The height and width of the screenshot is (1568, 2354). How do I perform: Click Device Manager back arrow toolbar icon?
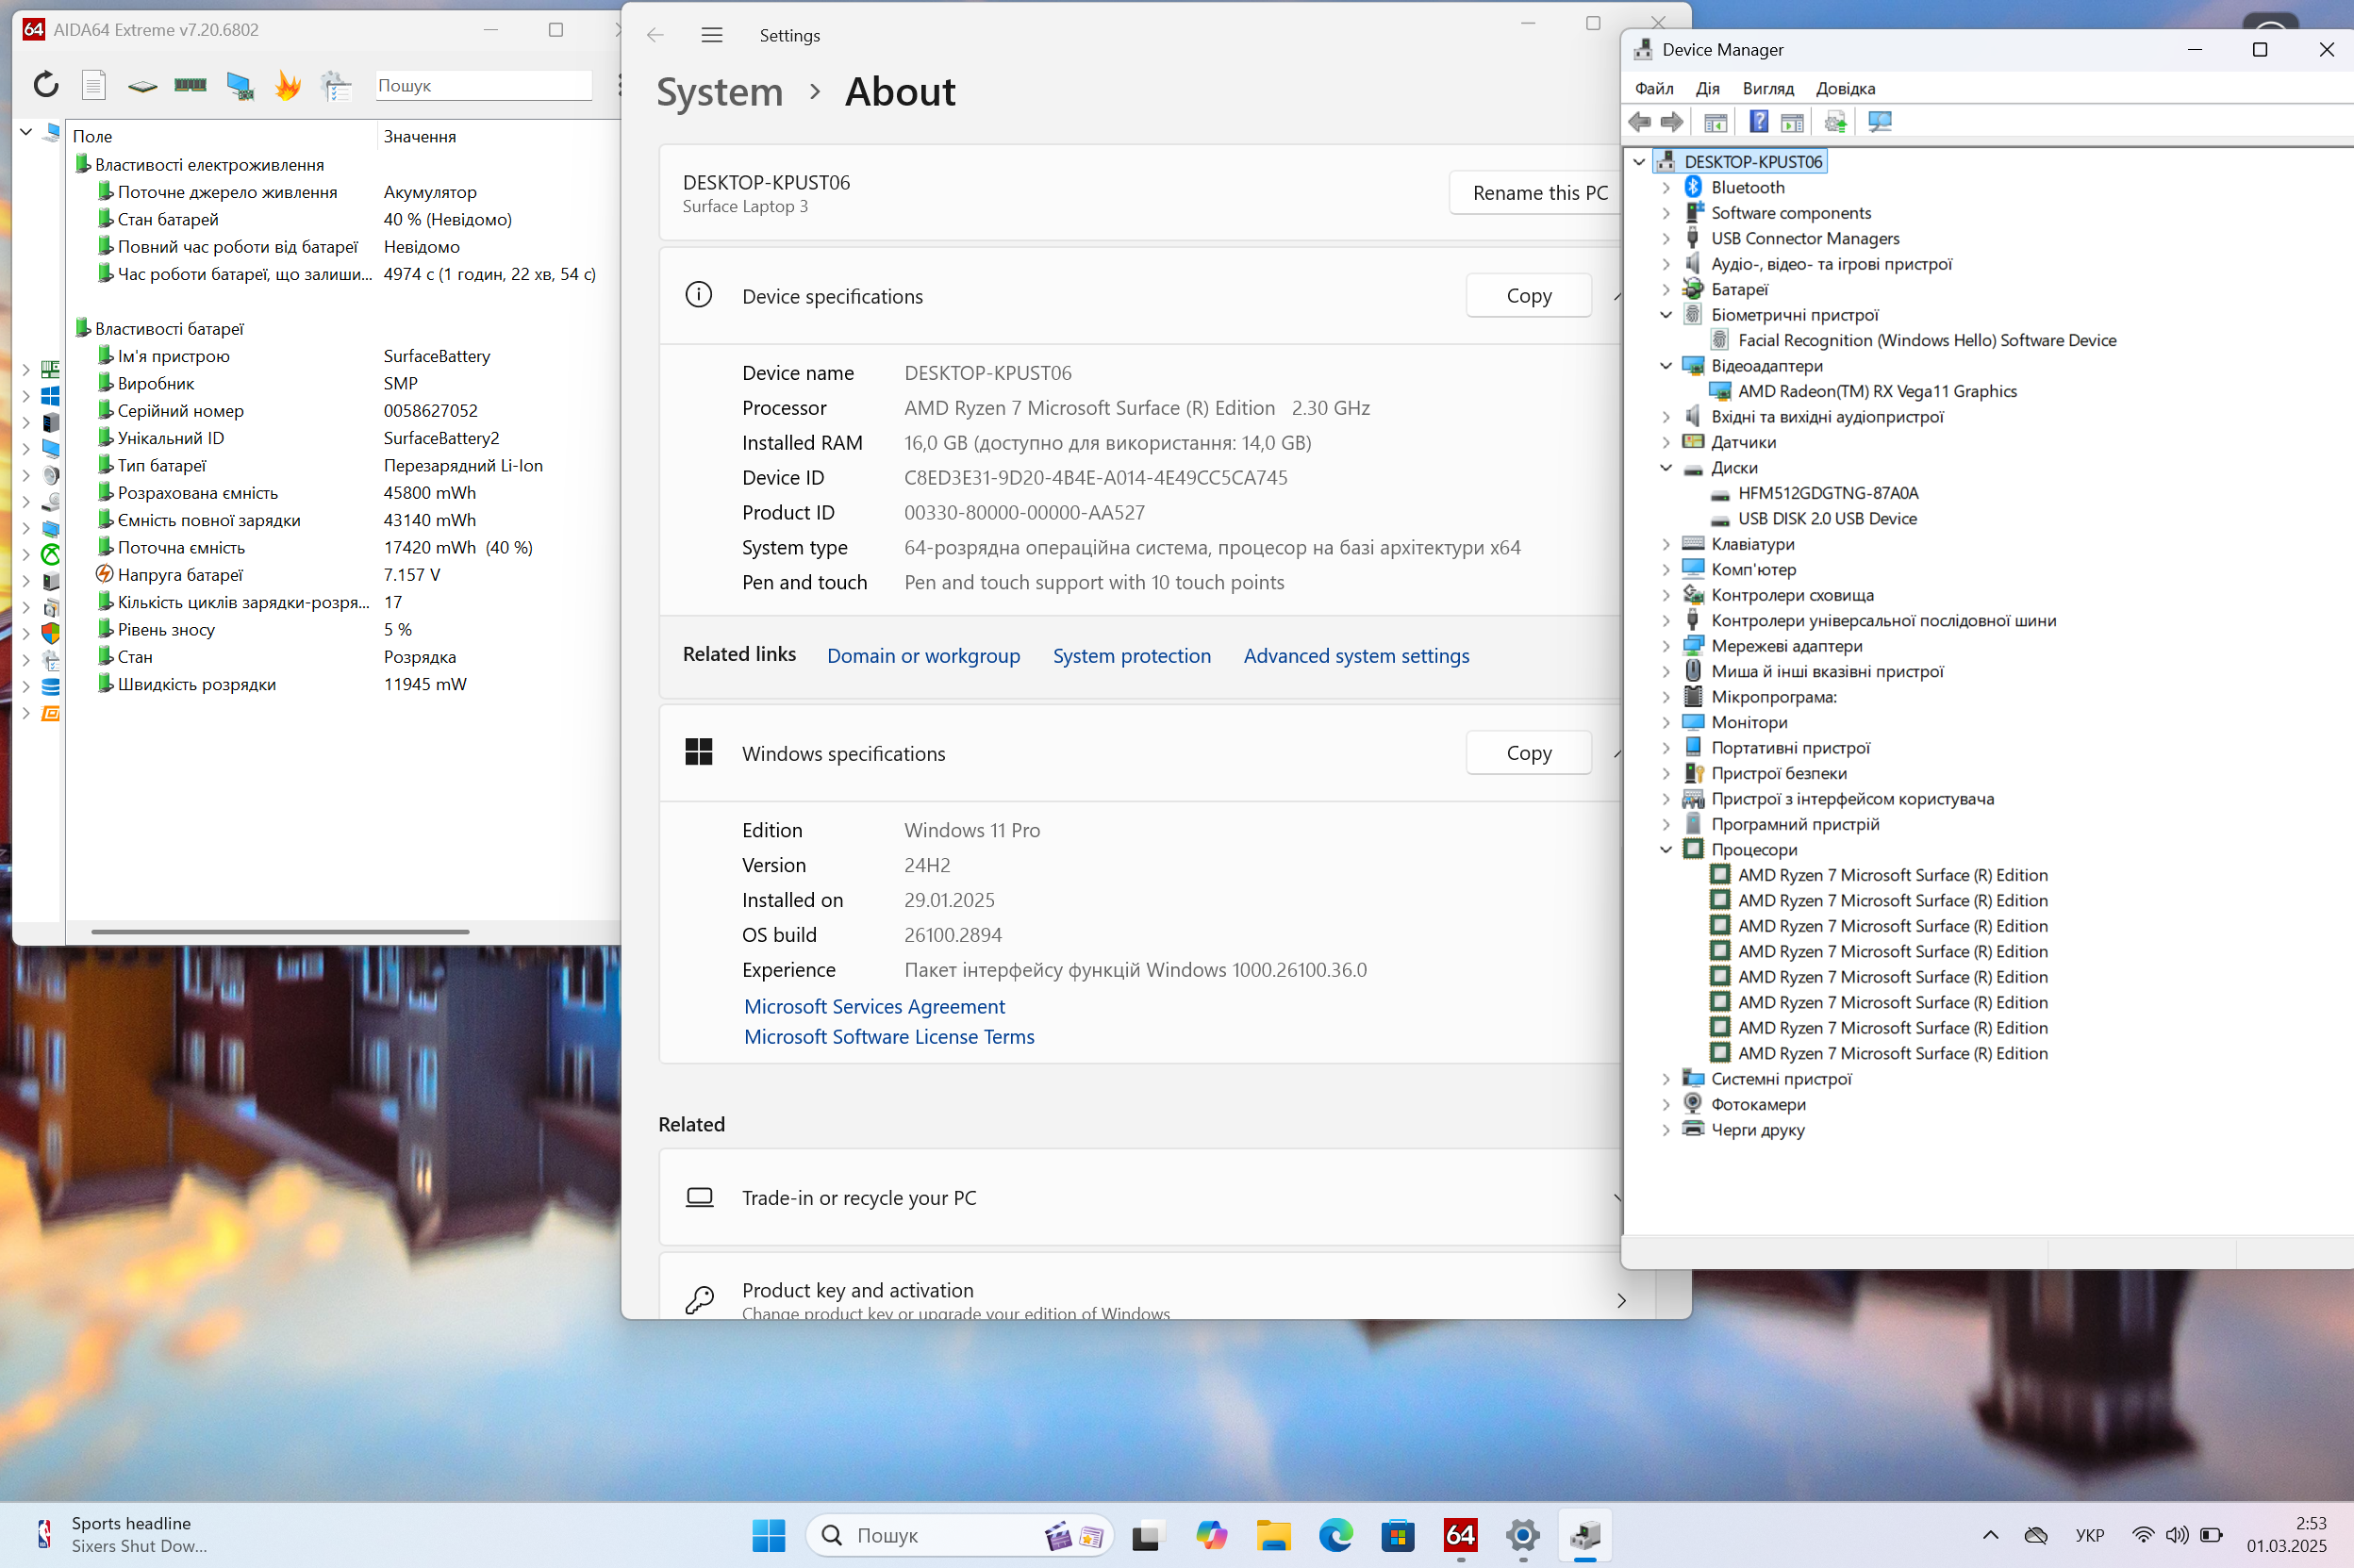(x=1640, y=122)
